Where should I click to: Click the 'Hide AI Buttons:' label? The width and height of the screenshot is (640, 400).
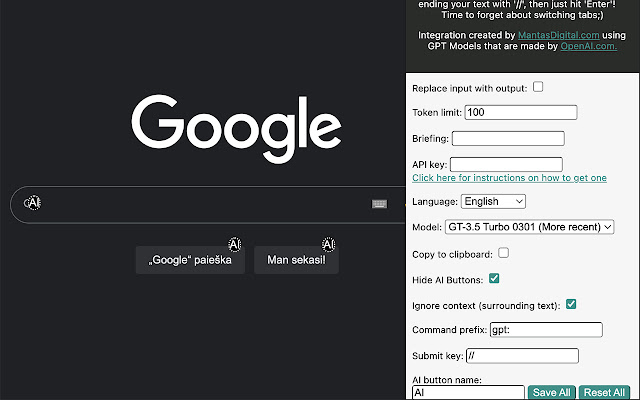pyautogui.click(x=447, y=280)
